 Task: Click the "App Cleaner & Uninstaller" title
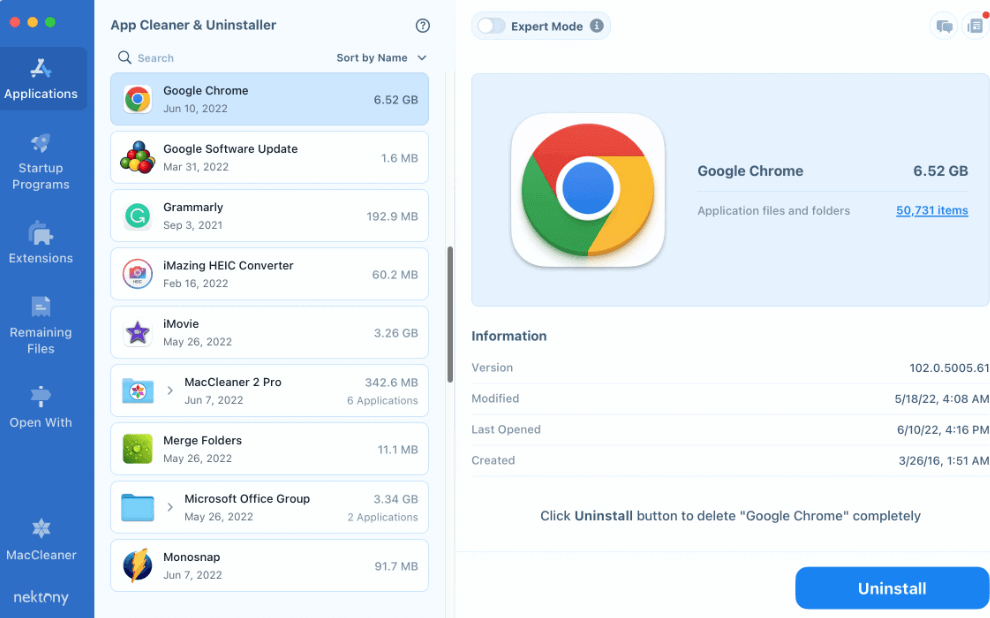[193, 25]
